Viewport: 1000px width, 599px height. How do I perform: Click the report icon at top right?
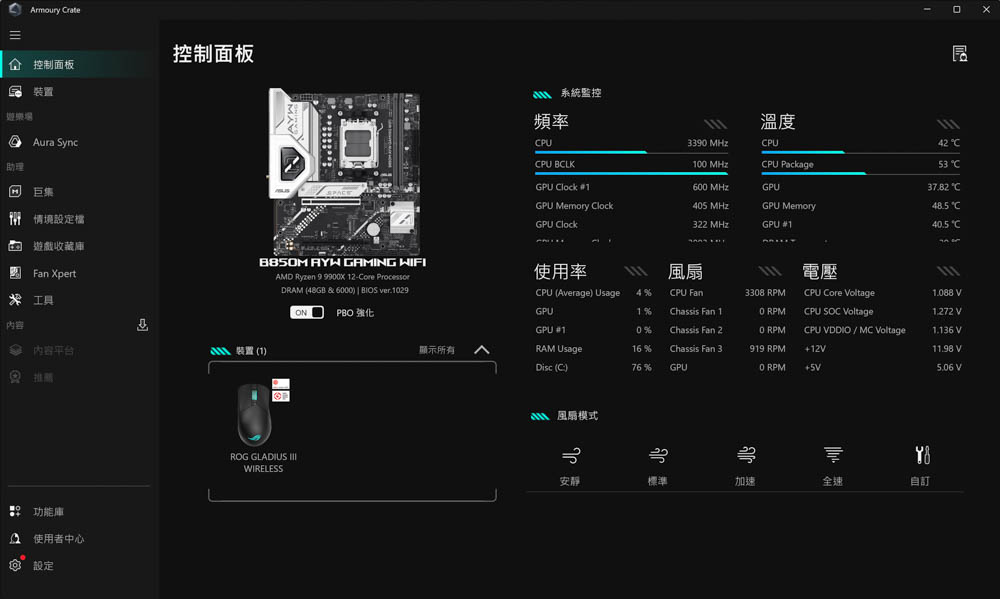click(x=959, y=54)
